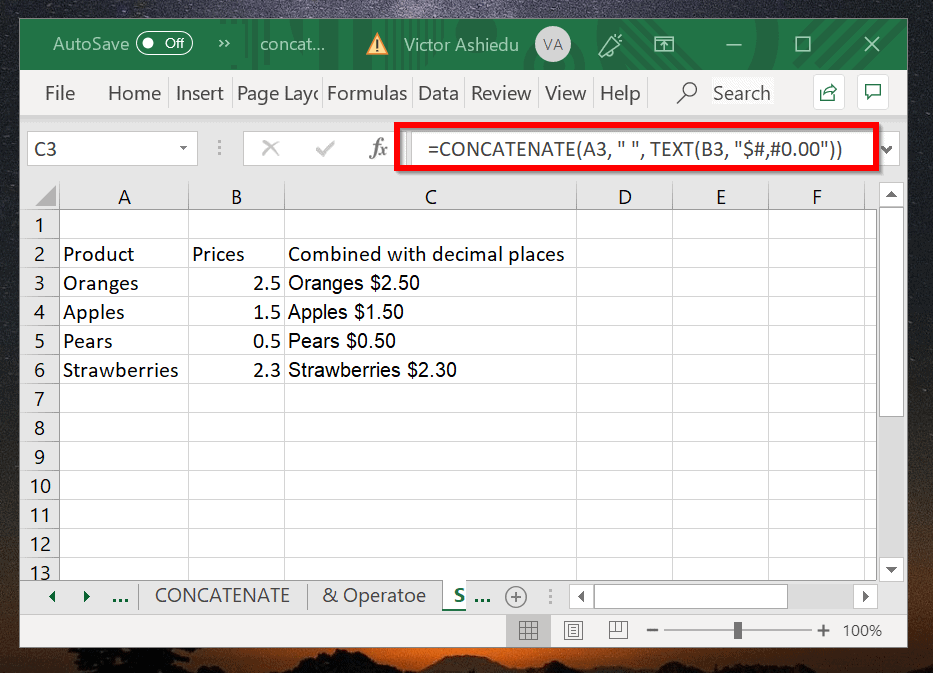
Task: Select the & Operatoe sheet tab
Action: [374, 595]
